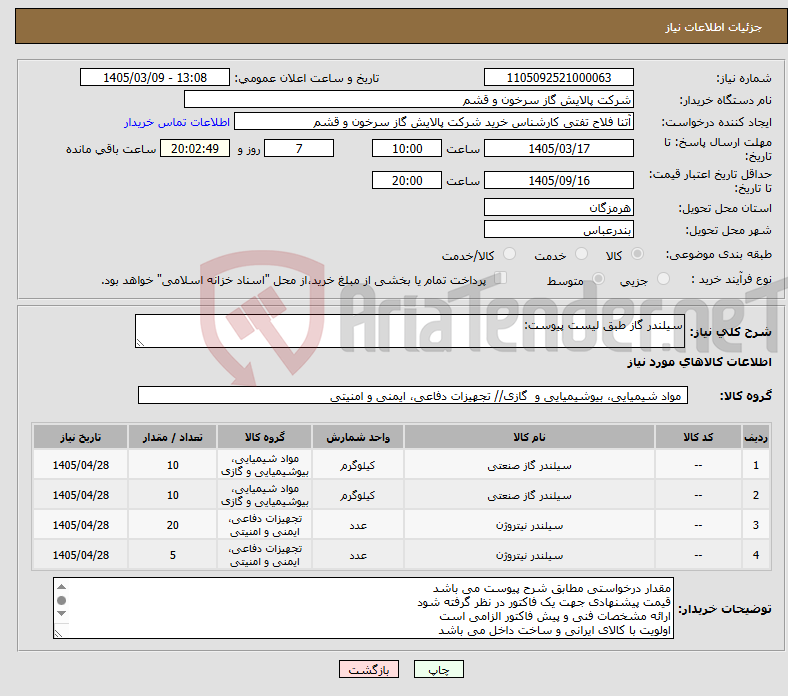The height and width of the screenshot is (696, 788).
Task: Click quantity 20 in row 3
Action: click(x=172, y=525)
